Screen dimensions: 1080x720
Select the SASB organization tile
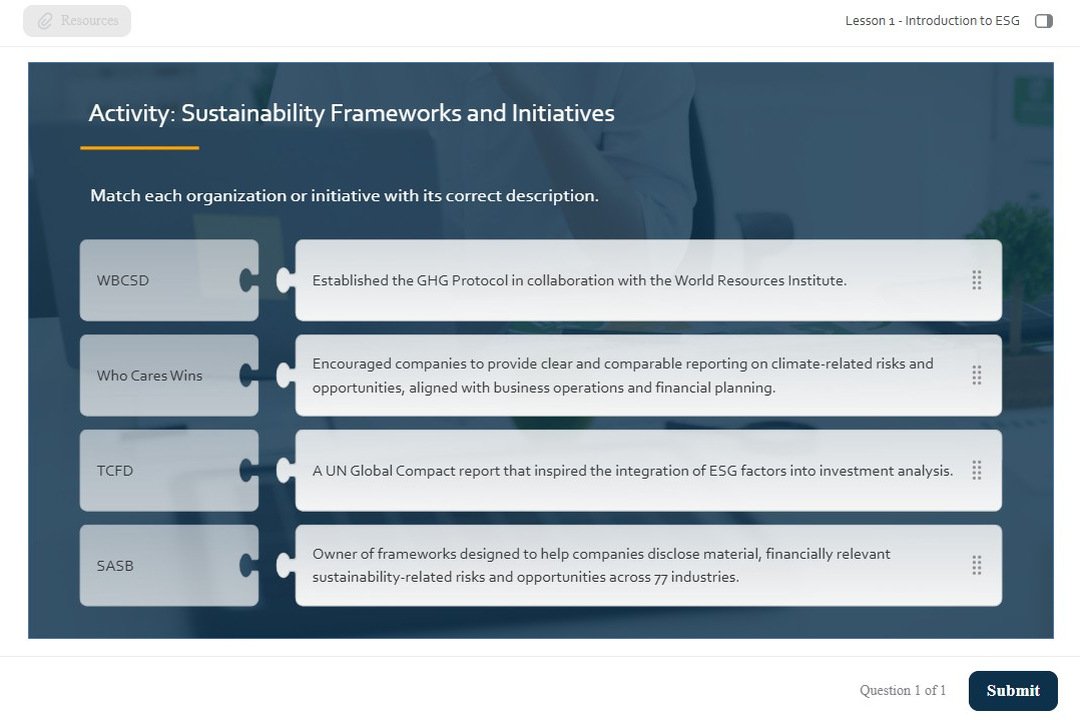tap(169, 566)
